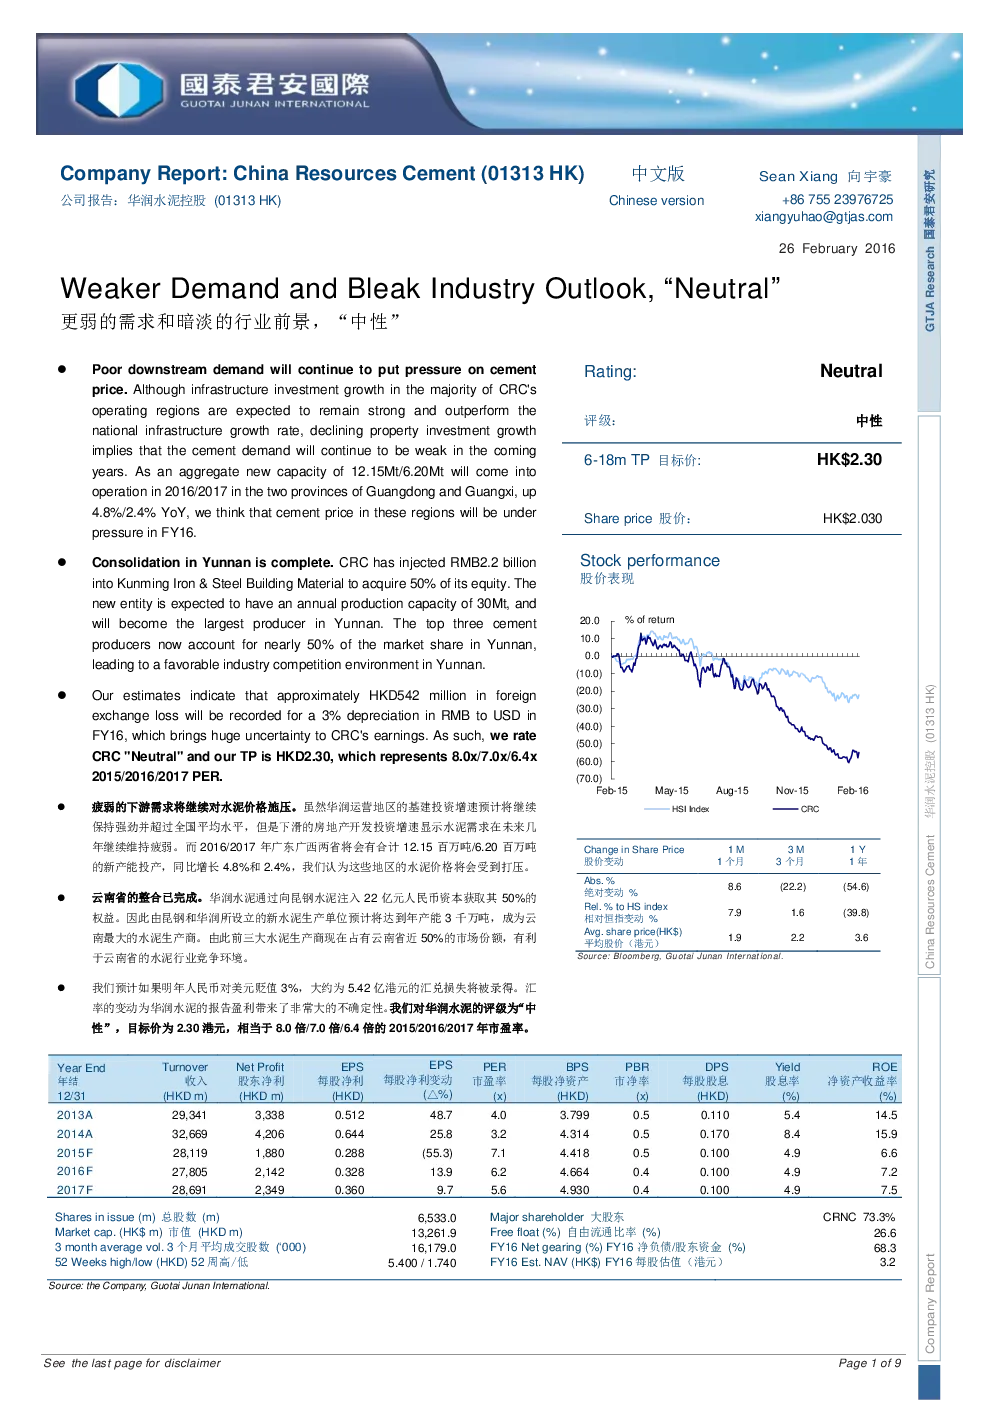Screen dimensions: 992x1403
Task: Click the target price HK$2.30
Action: pos(849,459)
